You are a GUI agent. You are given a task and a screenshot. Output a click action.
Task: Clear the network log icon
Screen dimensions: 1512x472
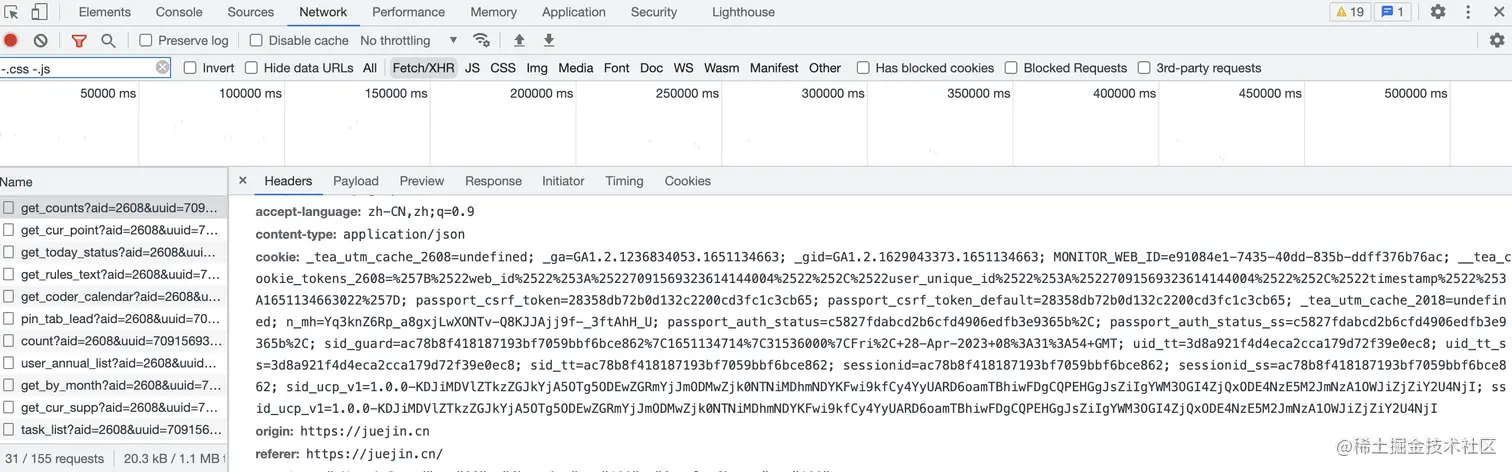click(x=40, y=40)
